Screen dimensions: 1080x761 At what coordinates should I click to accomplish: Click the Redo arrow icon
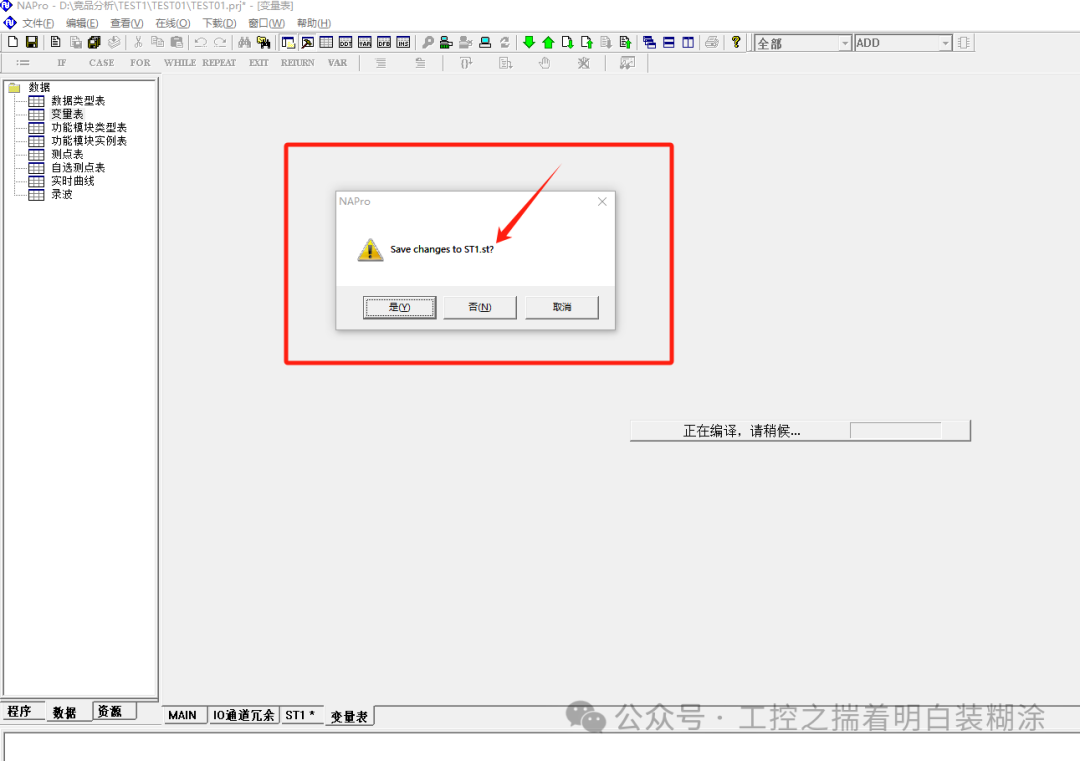tap(220, 43)
